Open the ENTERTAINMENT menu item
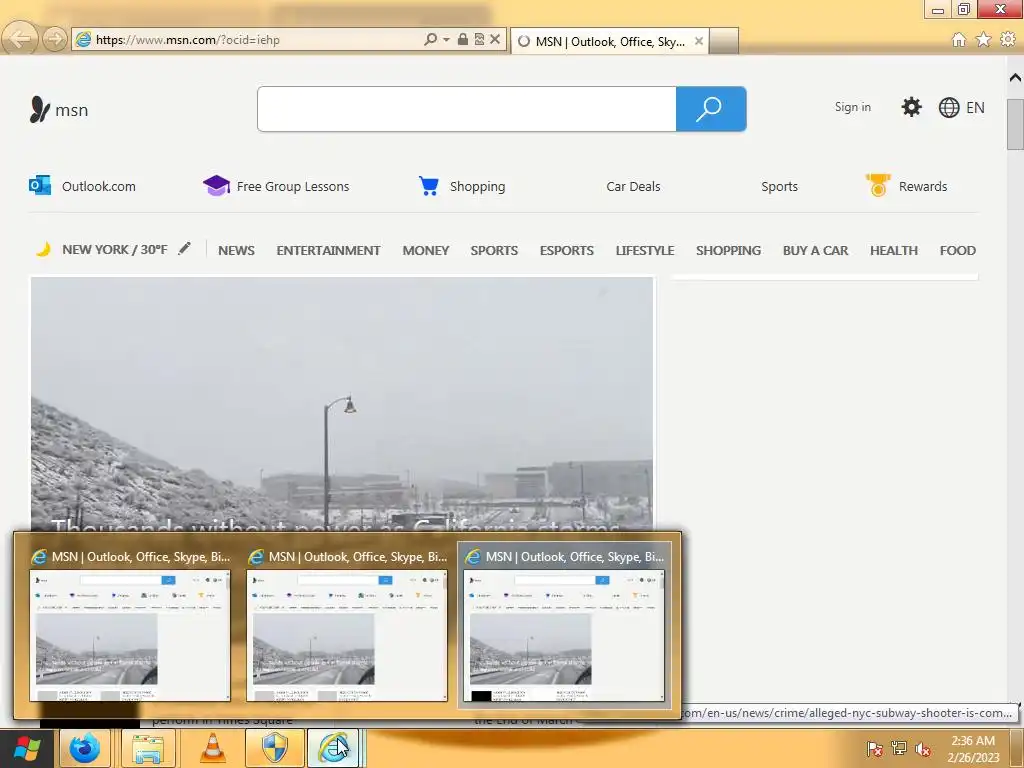The image size is (1024, 768). pyautogui.click(x=328, y=251)
